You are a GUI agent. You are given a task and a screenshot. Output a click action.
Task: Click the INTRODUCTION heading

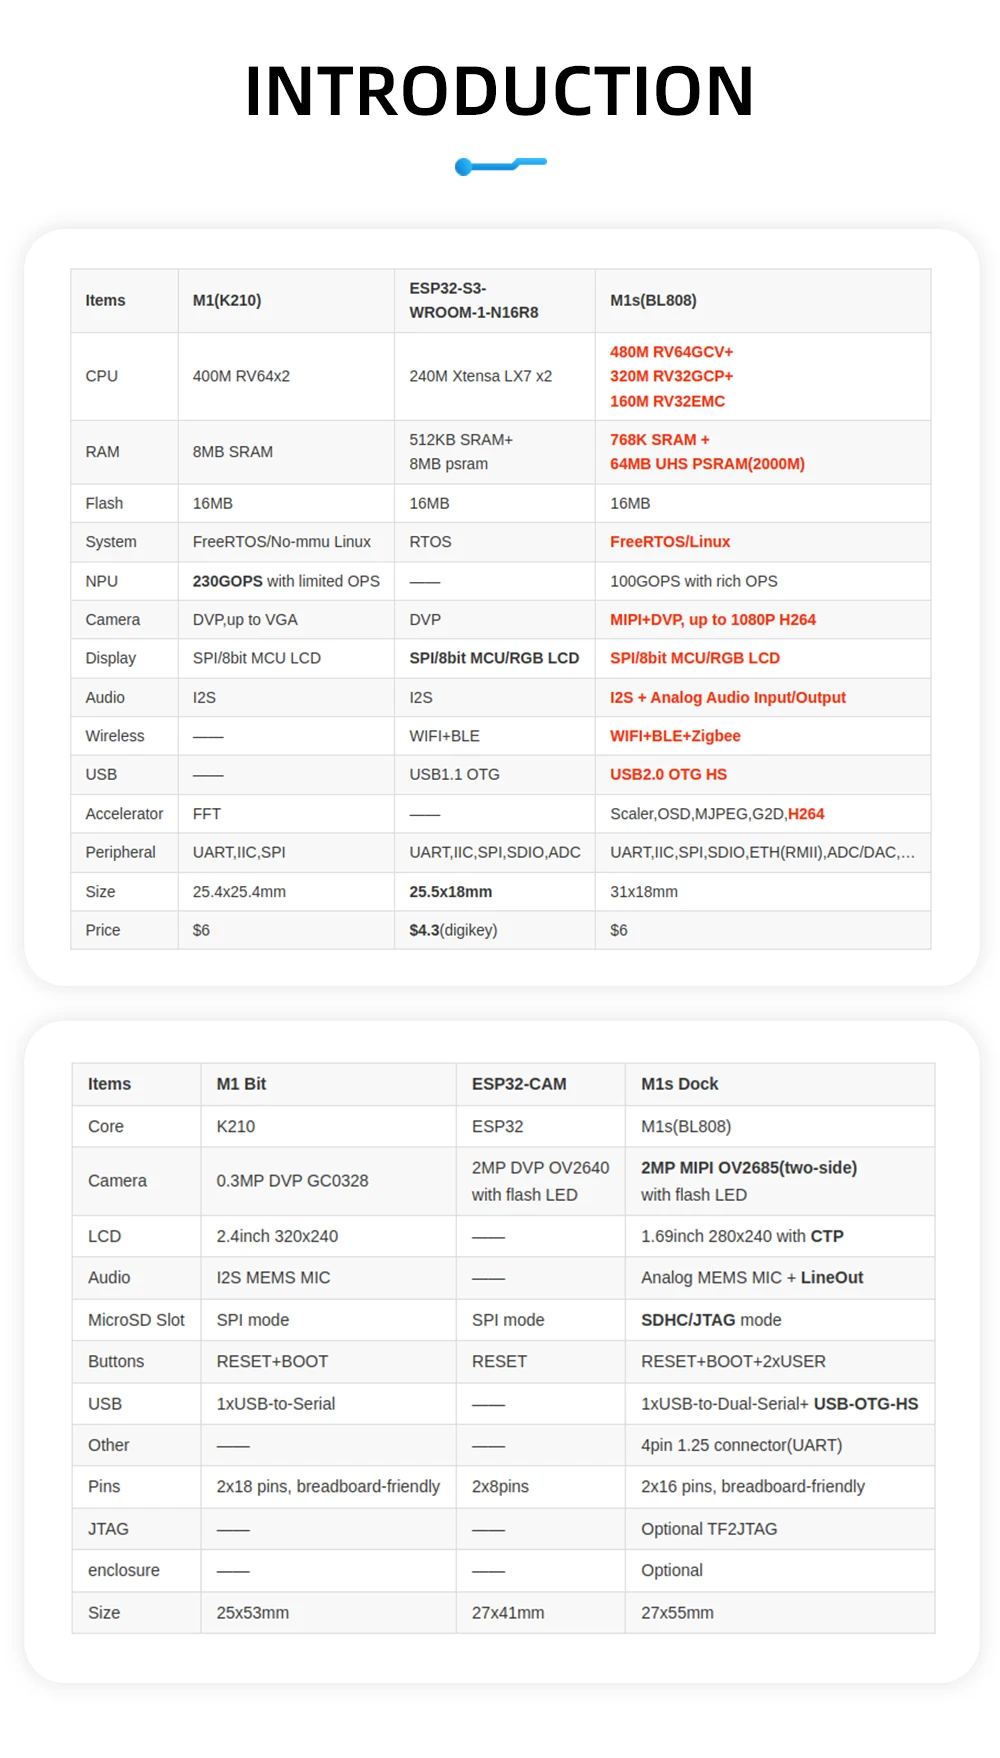coord(499,91)
